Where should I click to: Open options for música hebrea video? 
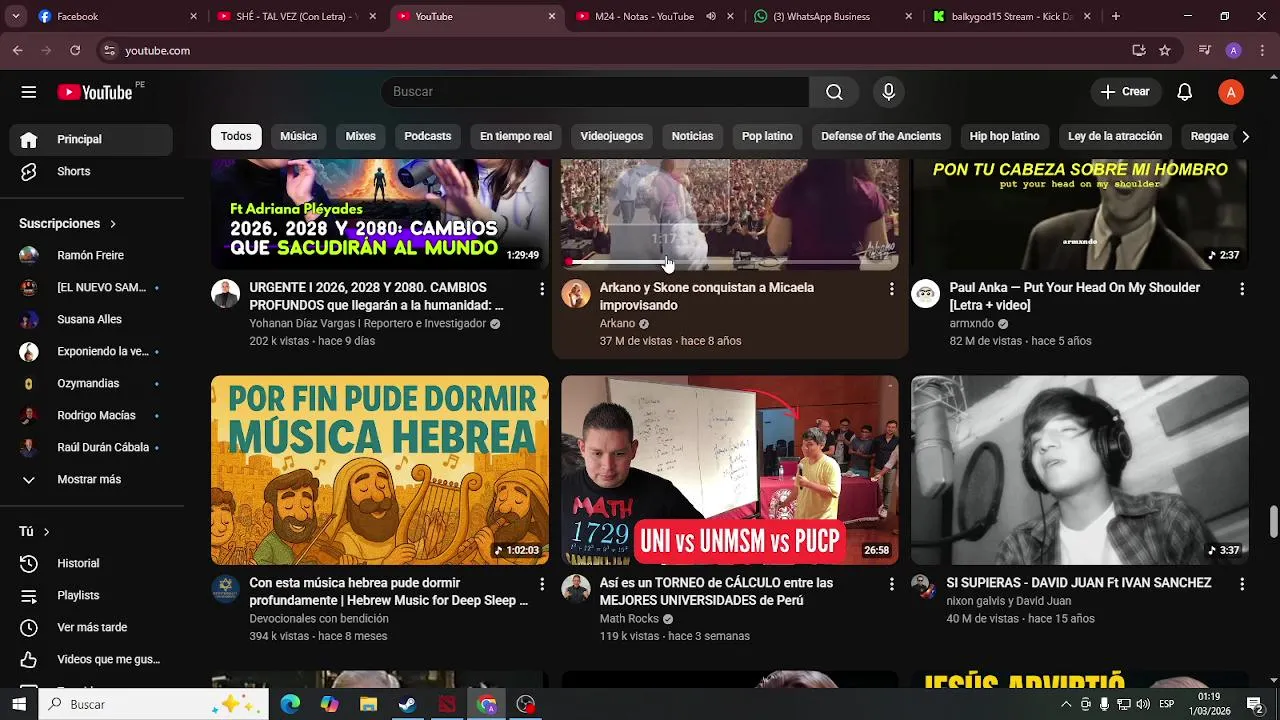[x=541, y=584]
